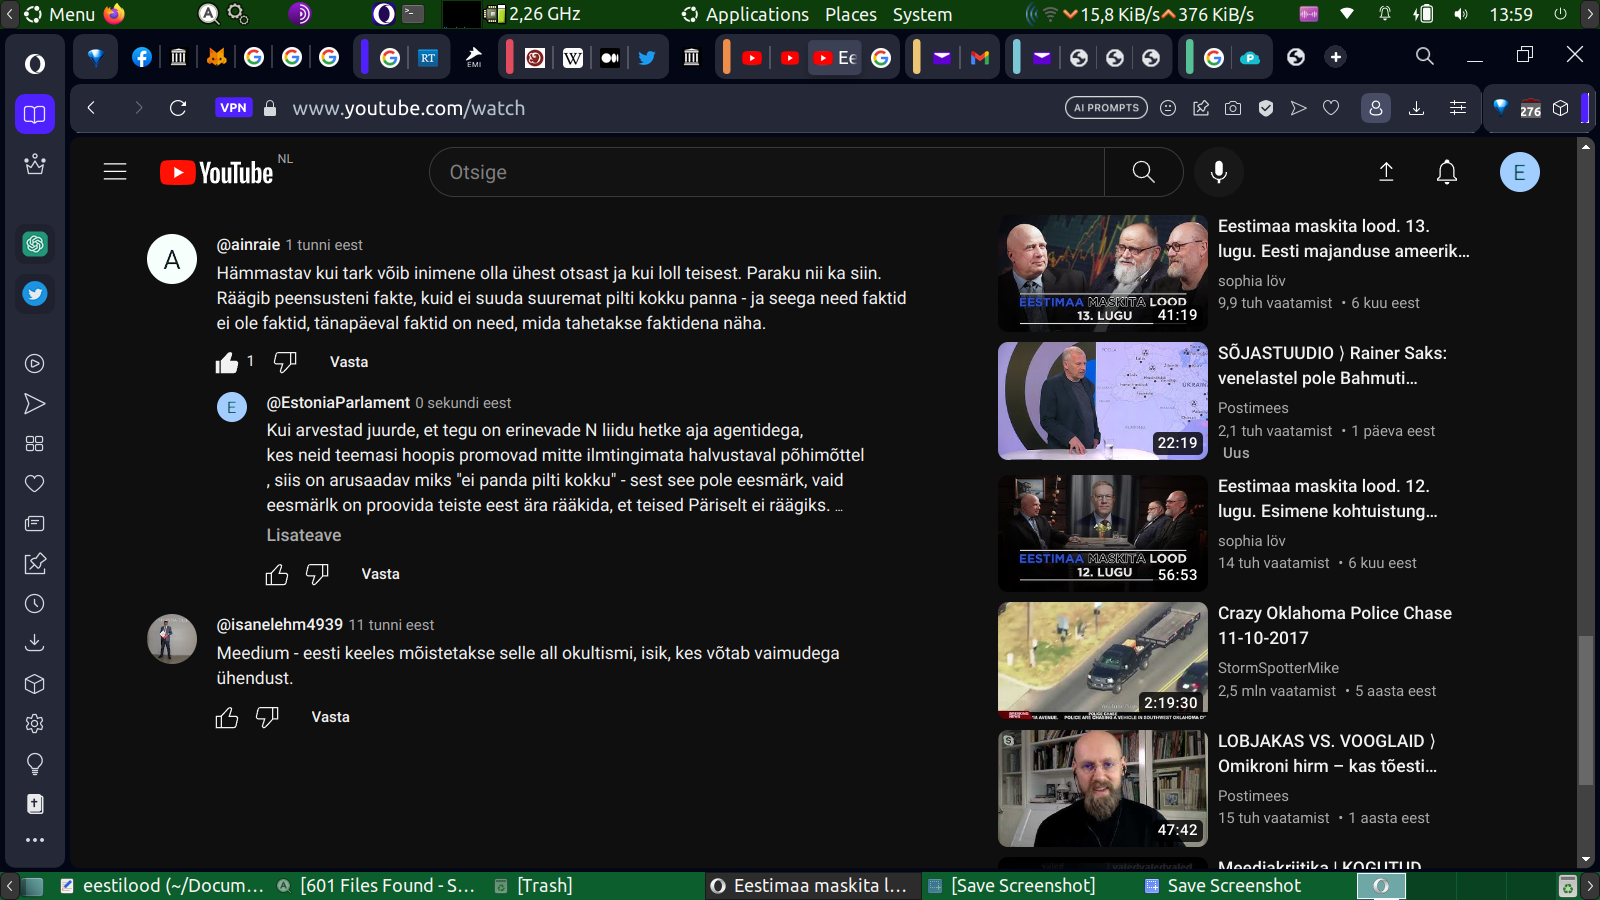1600x900 pixels.
Task: Open the Postimees channel under SÕJASTUUDIO video
Action: point(1253,408)
